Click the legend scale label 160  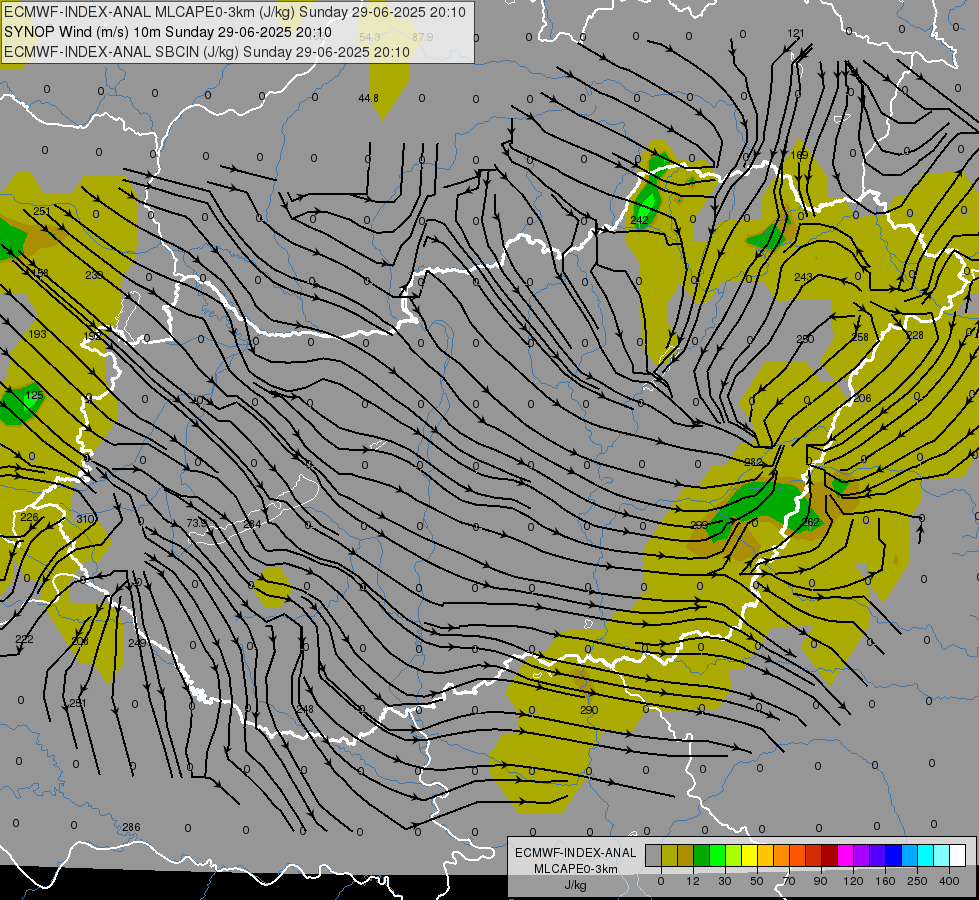(885, 881)
